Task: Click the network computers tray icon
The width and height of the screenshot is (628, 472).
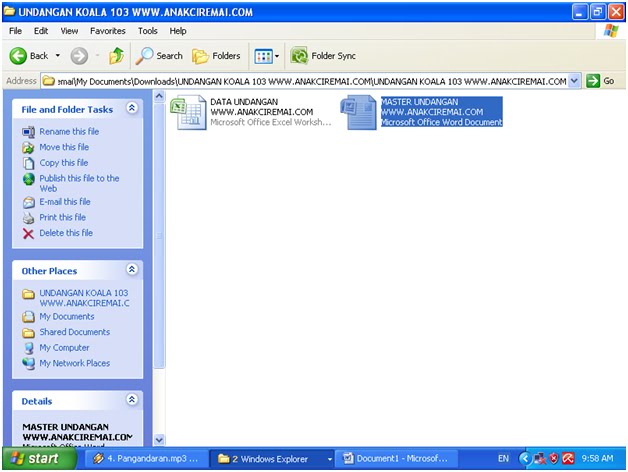Action: click(x=540, y=458)
